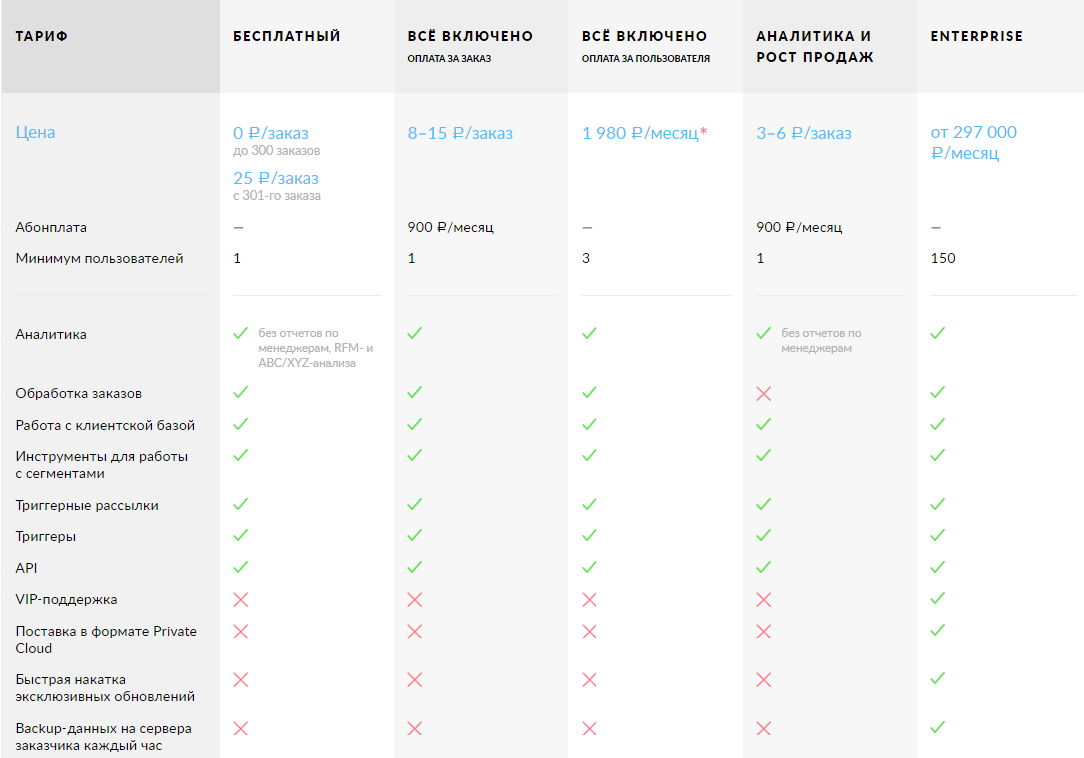Click the 25 ₽/заказ price
The height and width of the screenshot is (758, 1084).
pyautogui.click(x=276, y=178)
